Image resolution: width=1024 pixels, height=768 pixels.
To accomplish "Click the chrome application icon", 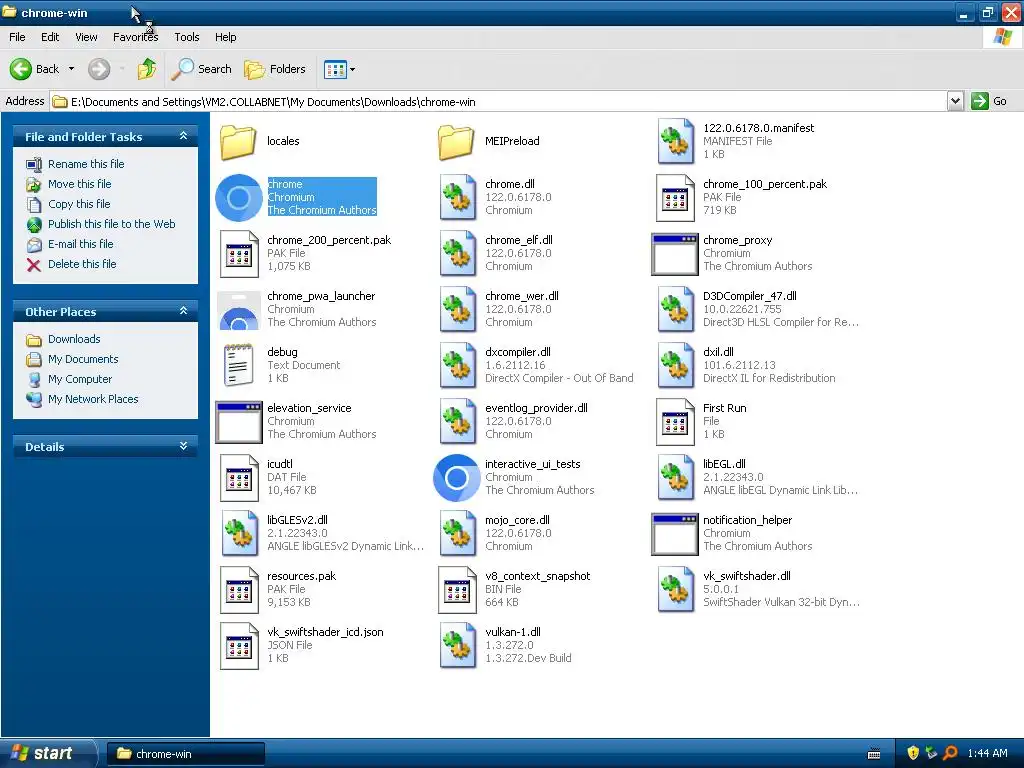I will pos(239,197).
